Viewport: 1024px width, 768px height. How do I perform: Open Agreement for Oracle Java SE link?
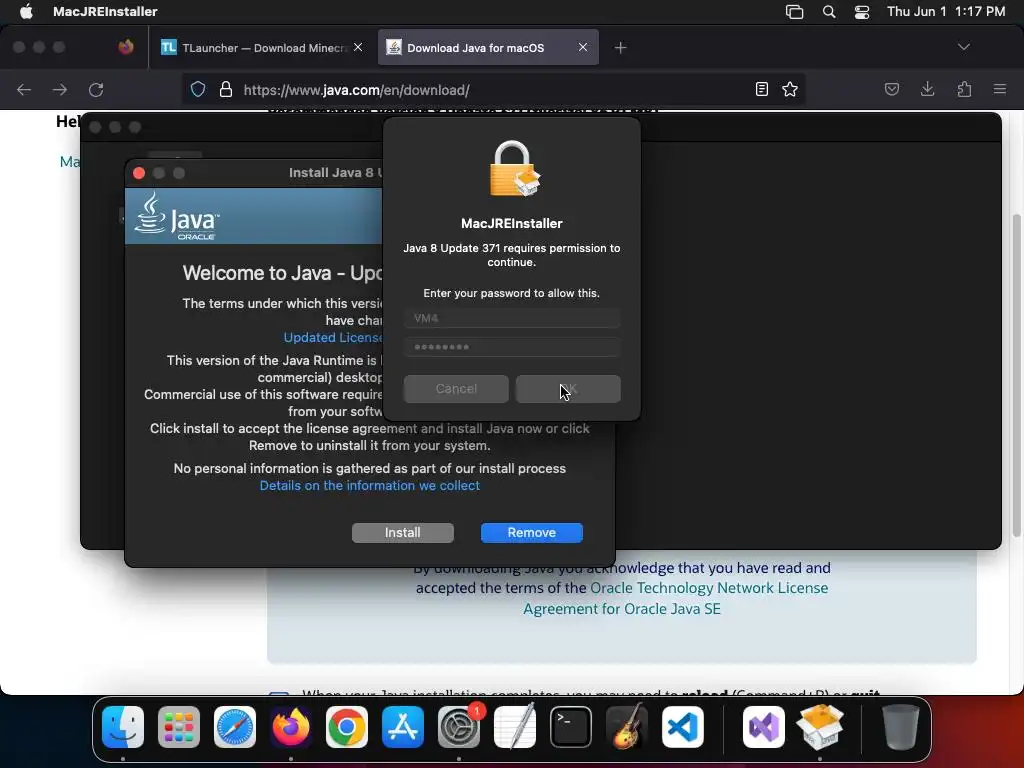point(622,609)
